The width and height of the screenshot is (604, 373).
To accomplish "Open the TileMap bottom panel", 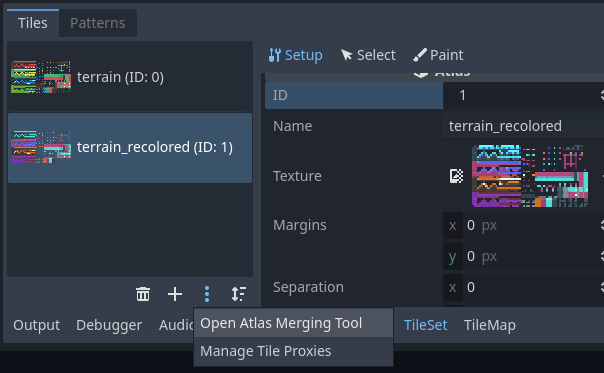I will pos(490,325).
